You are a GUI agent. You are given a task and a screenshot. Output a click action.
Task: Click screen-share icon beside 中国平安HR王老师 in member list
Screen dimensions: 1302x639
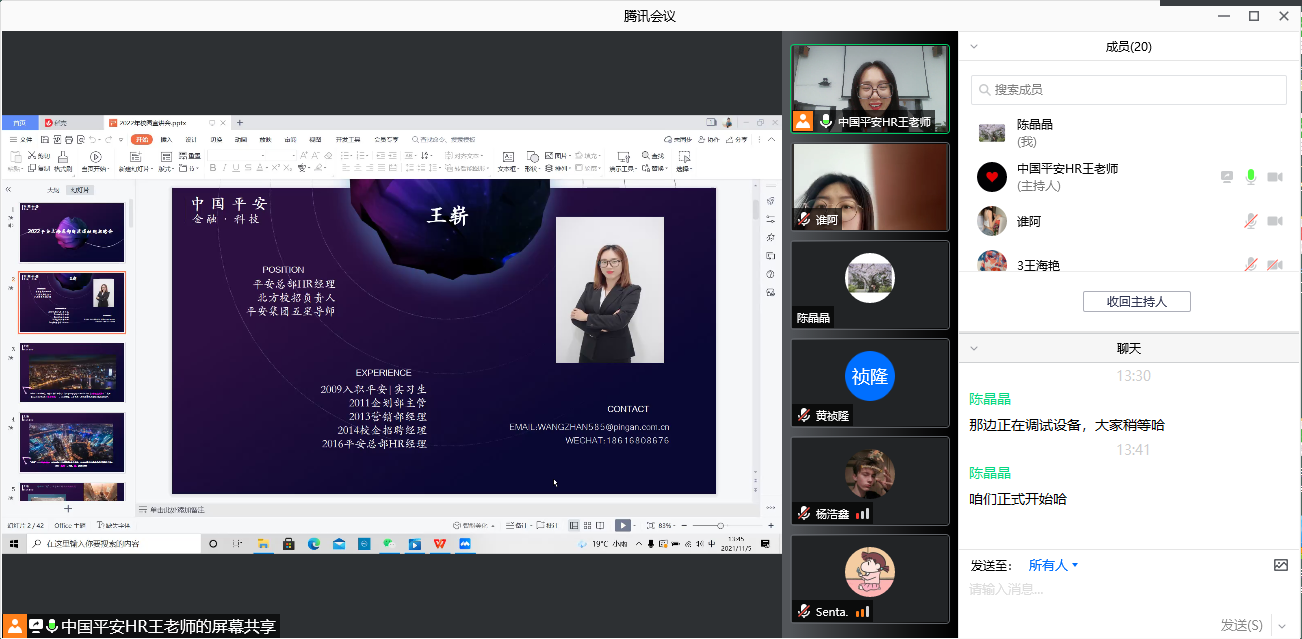(1227, 177)
